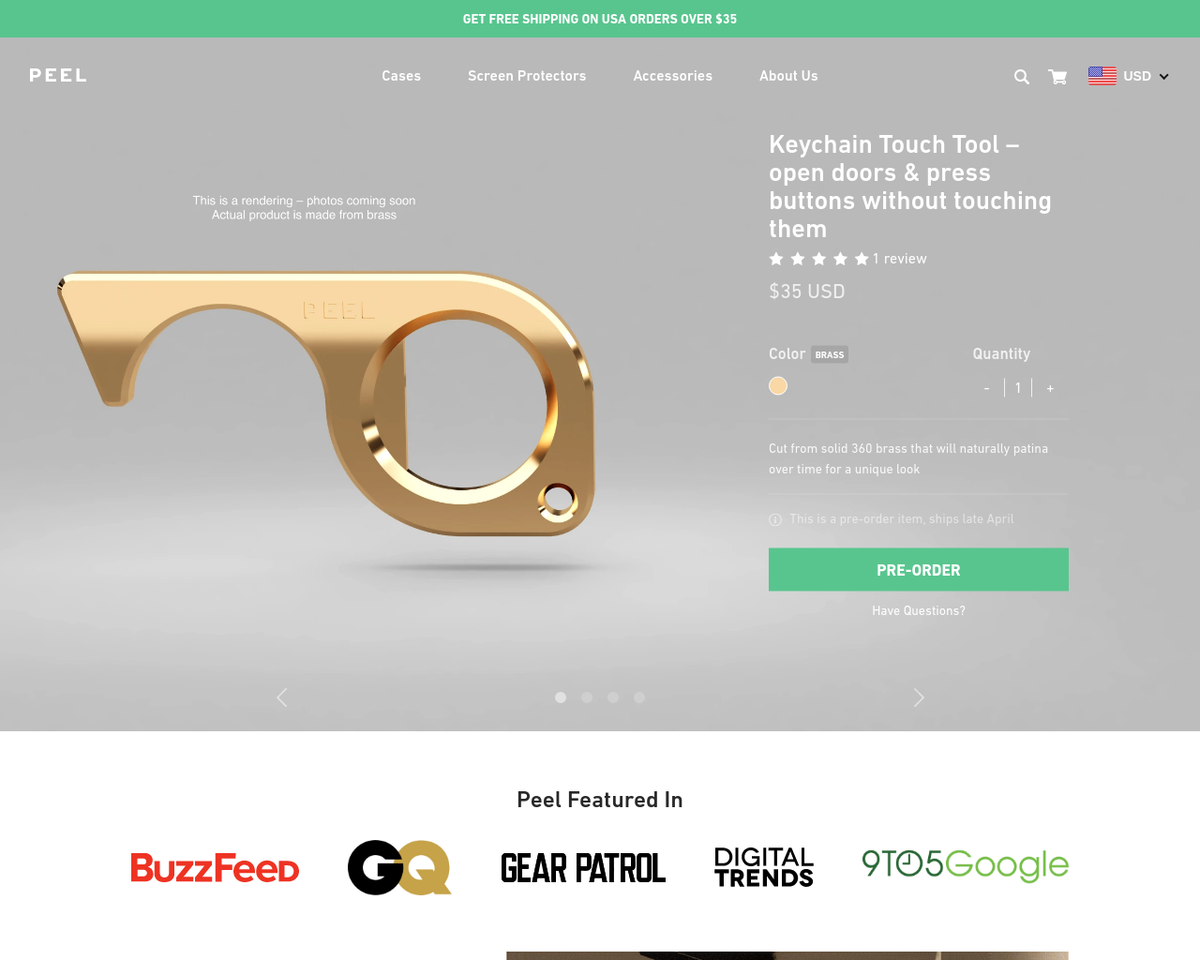Image resolution: width=1200 pixels, height=960 pixels.
Task: Increase quantity with plus button
Action: [x=1050, y=388]
